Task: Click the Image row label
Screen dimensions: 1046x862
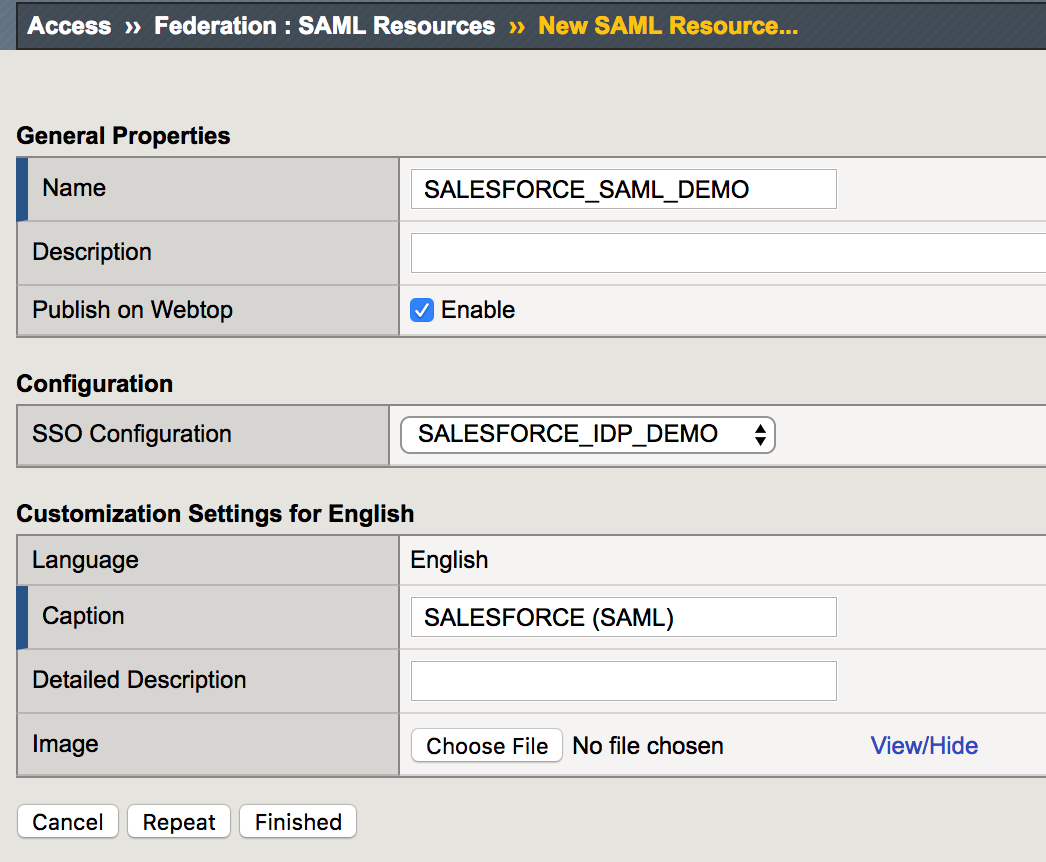Action: pos(65,744)
